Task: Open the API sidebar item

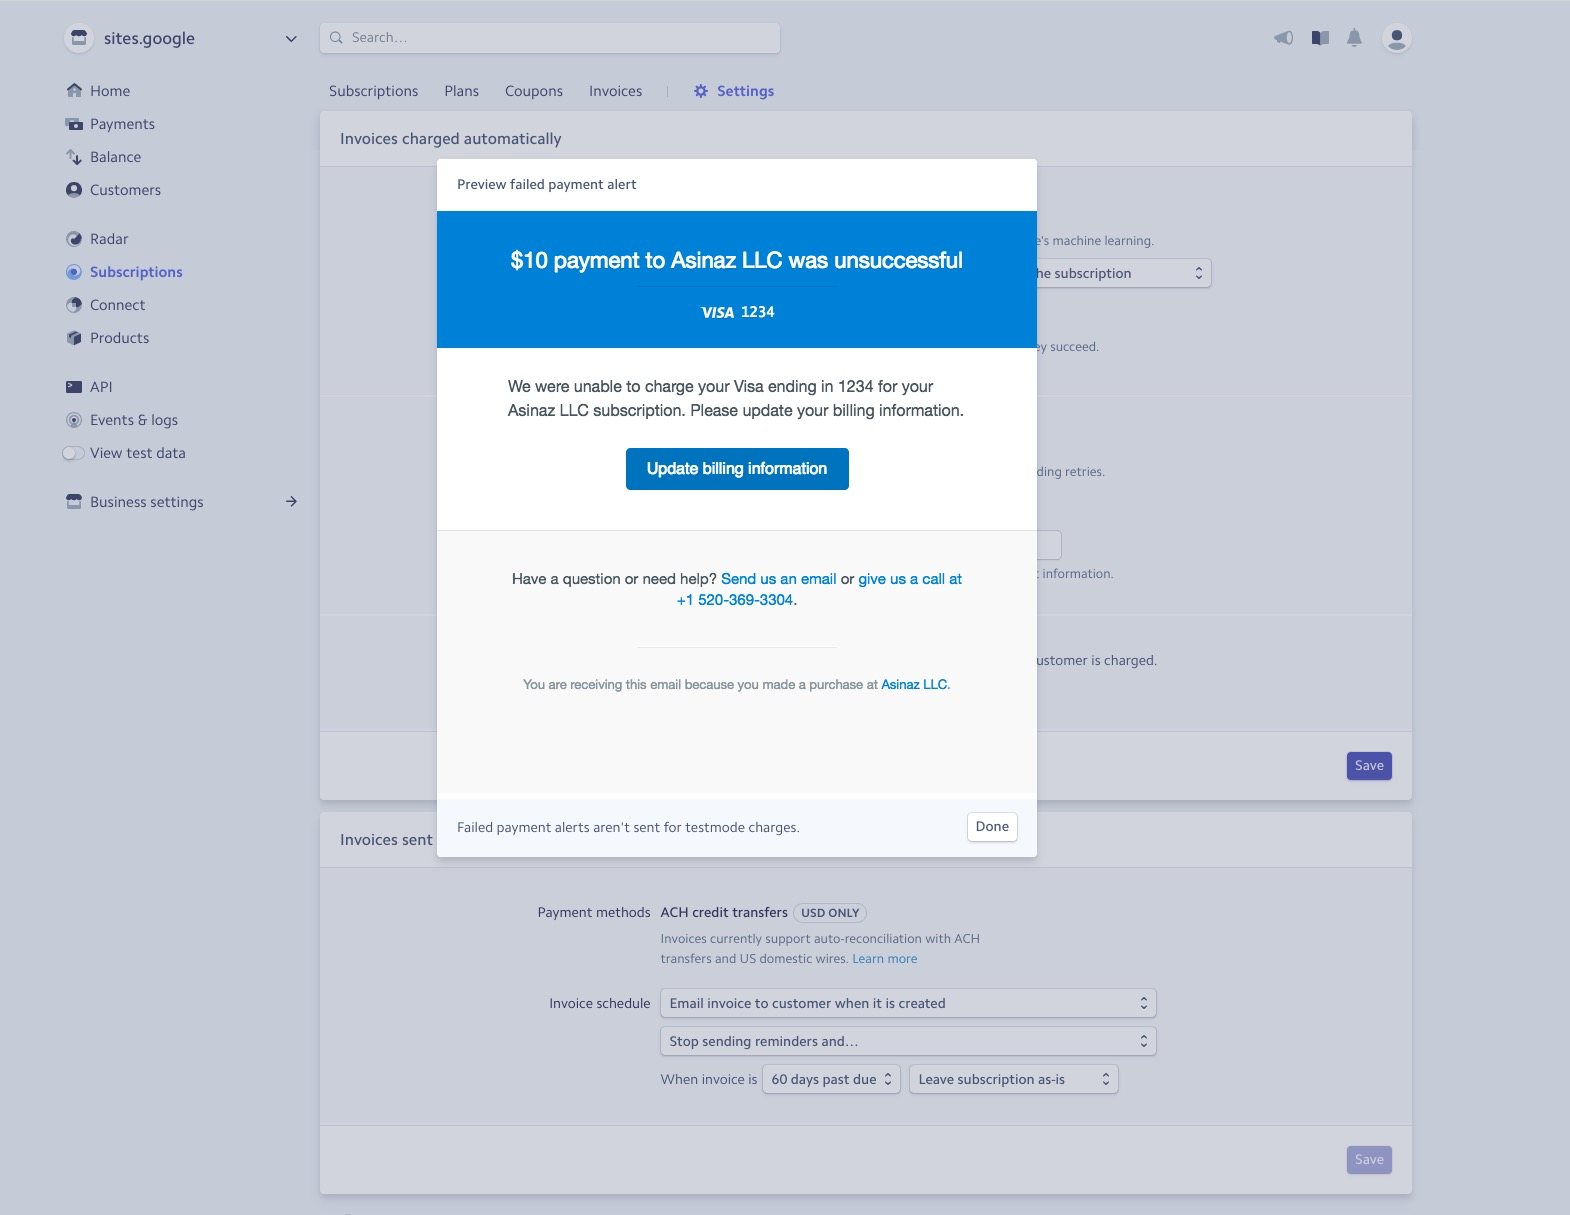Action: click(101, 387)
